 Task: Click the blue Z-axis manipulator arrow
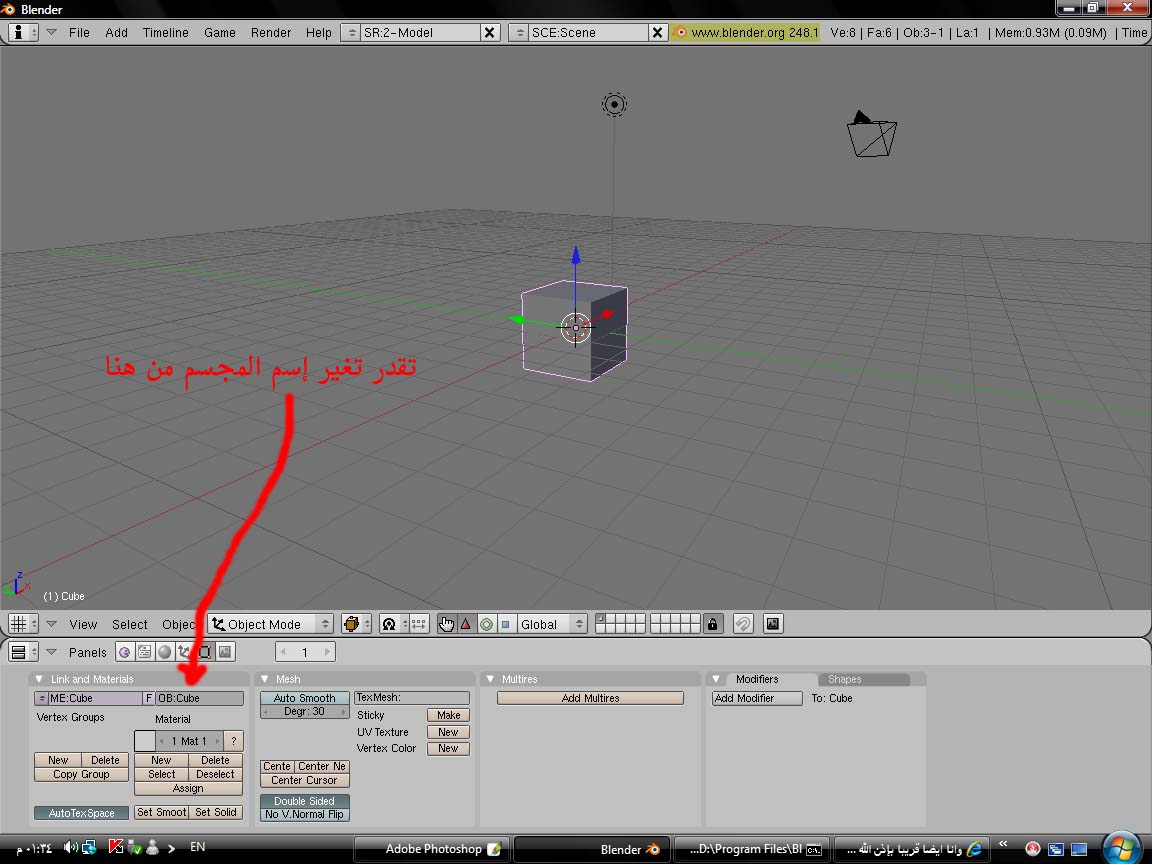point(576,255)
